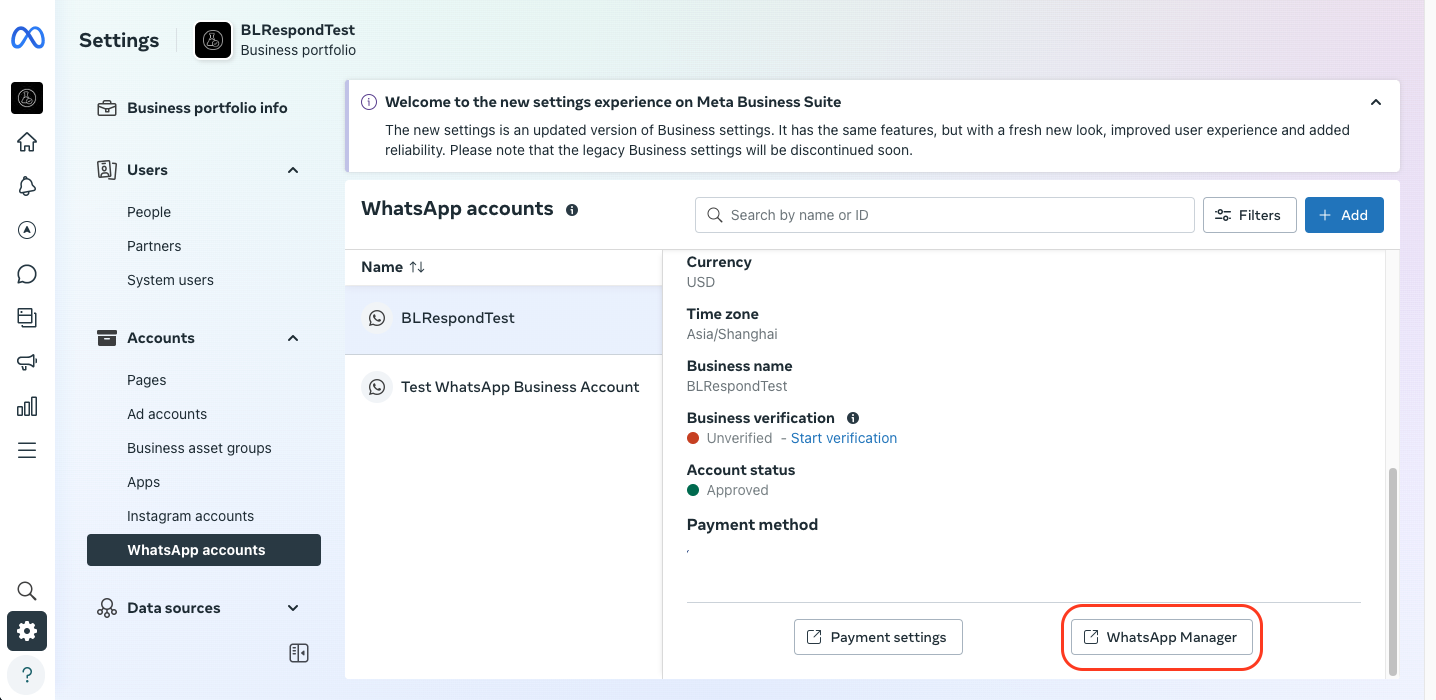Open the Instagram accounts menu item
The width and height of the screenshot is (1436, 700).
(x=190, y=516)
